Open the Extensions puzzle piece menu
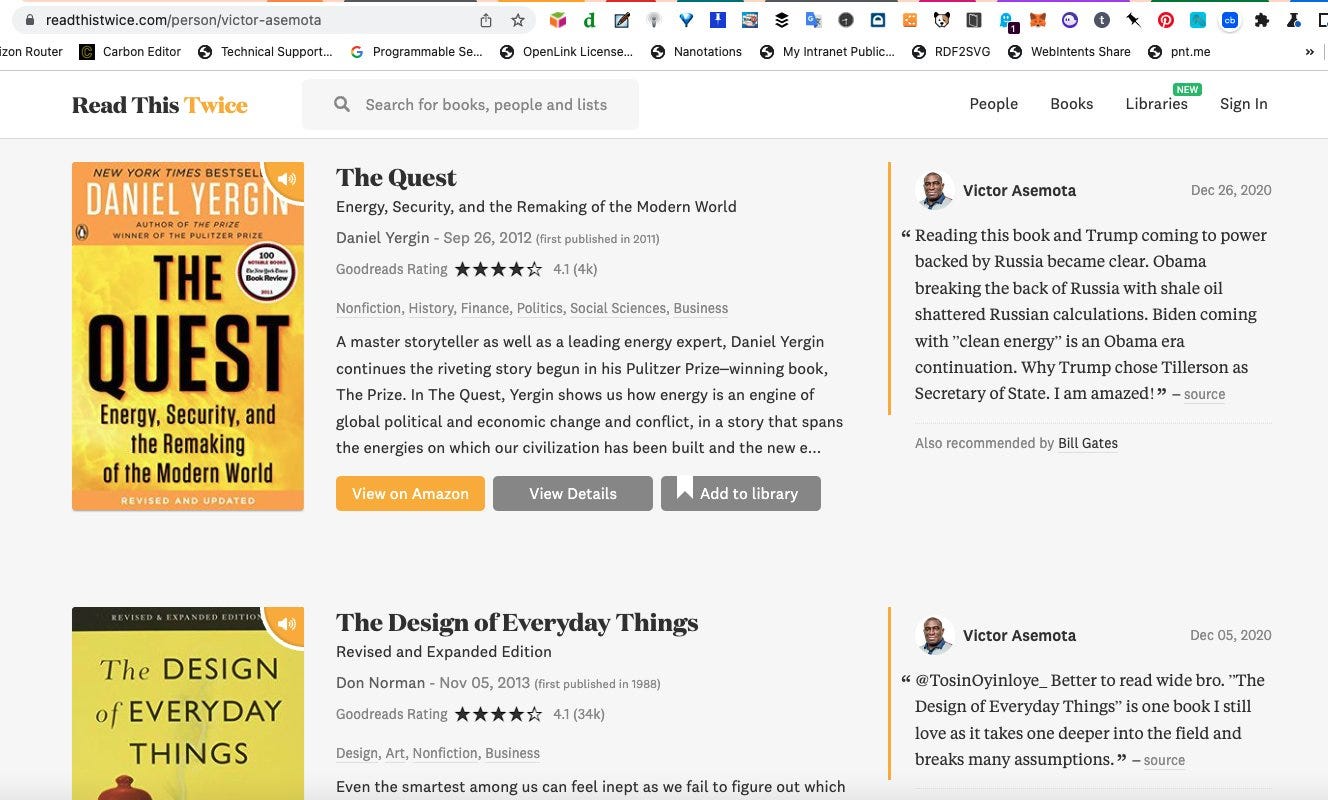The width and height of the screenshot is (1328, 800). coord(1262,20)
